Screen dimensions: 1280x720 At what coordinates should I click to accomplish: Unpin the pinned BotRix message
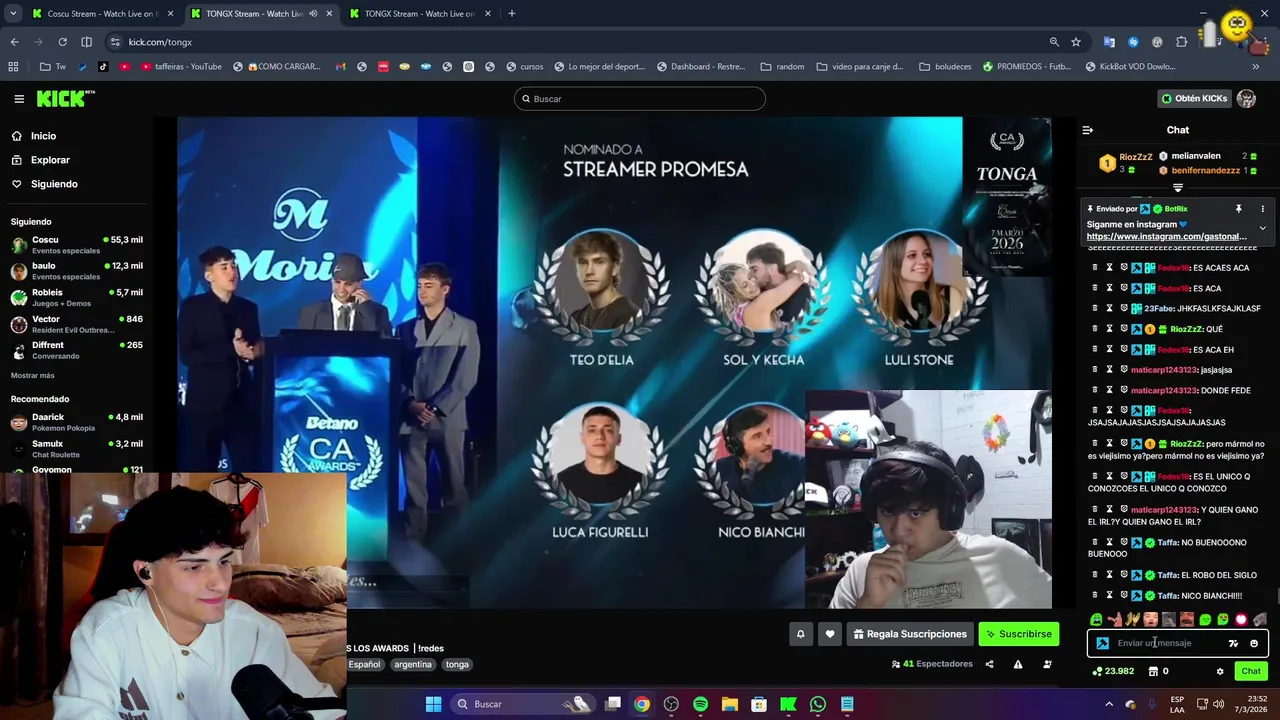pos(1238,209)
